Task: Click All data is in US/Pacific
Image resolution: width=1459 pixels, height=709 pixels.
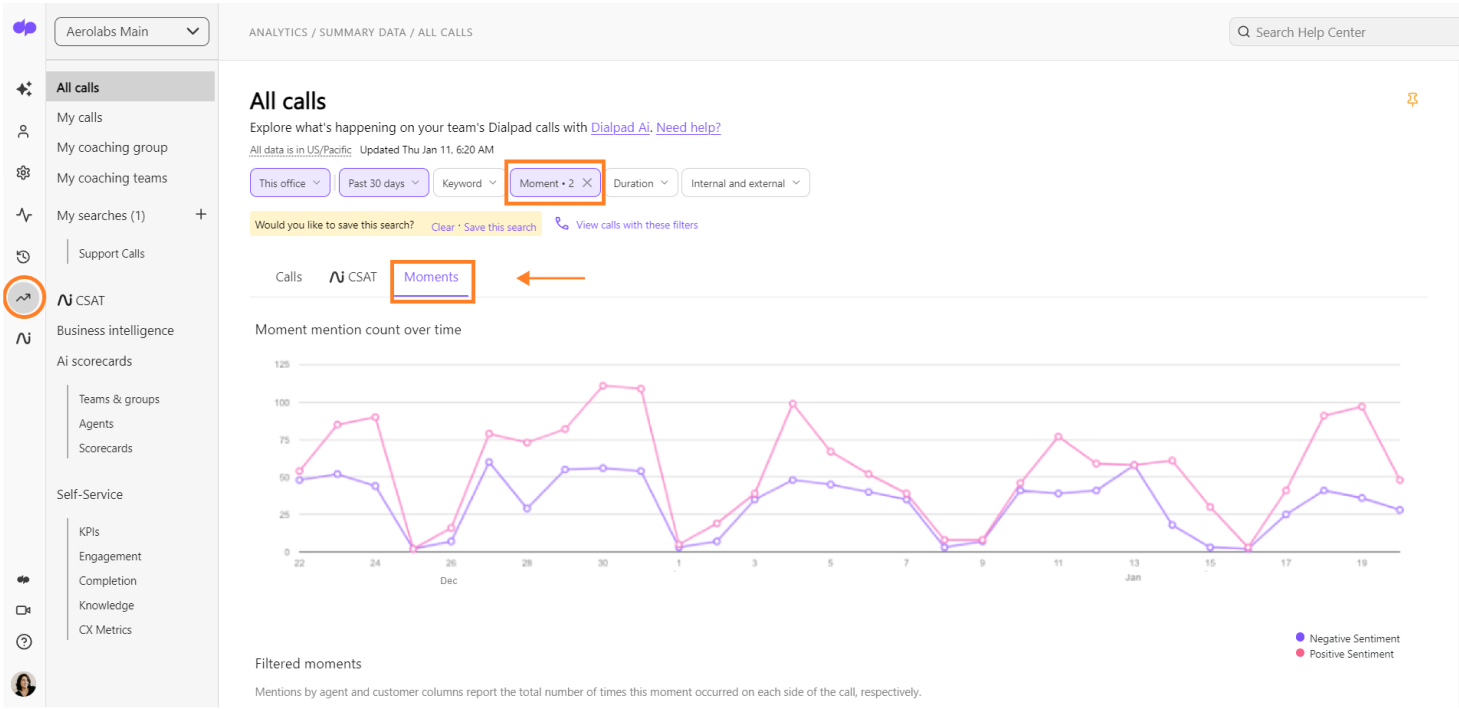Action: 300,150
